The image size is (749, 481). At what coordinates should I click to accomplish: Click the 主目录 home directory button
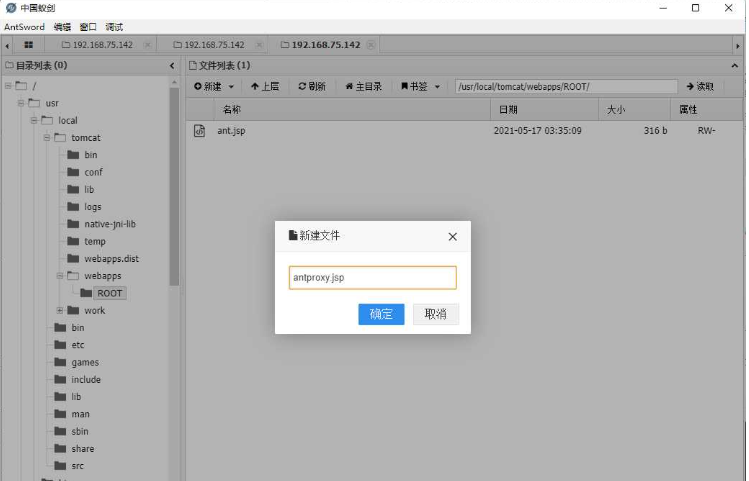364,86
